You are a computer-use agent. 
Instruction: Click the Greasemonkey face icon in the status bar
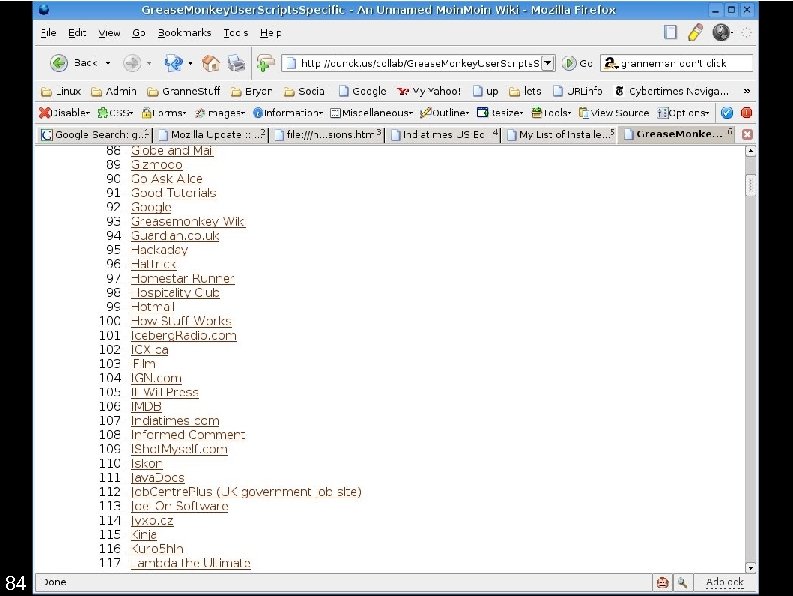point(662,582)
